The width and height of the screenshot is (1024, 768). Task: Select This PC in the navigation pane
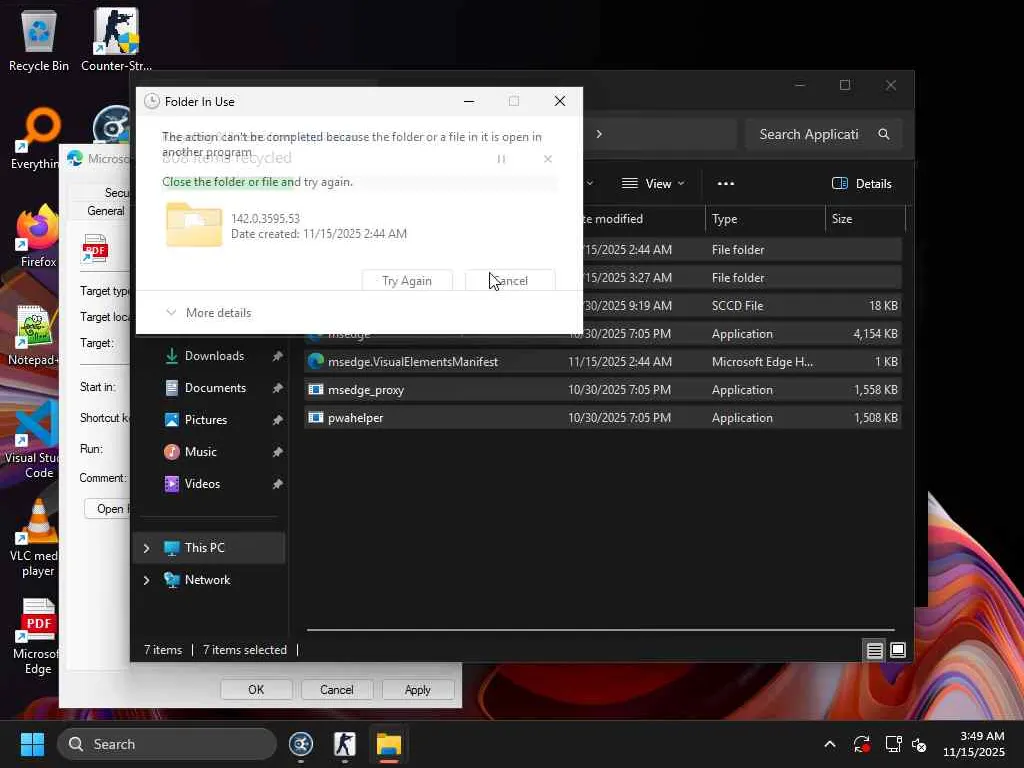click(x=209, y=548)
